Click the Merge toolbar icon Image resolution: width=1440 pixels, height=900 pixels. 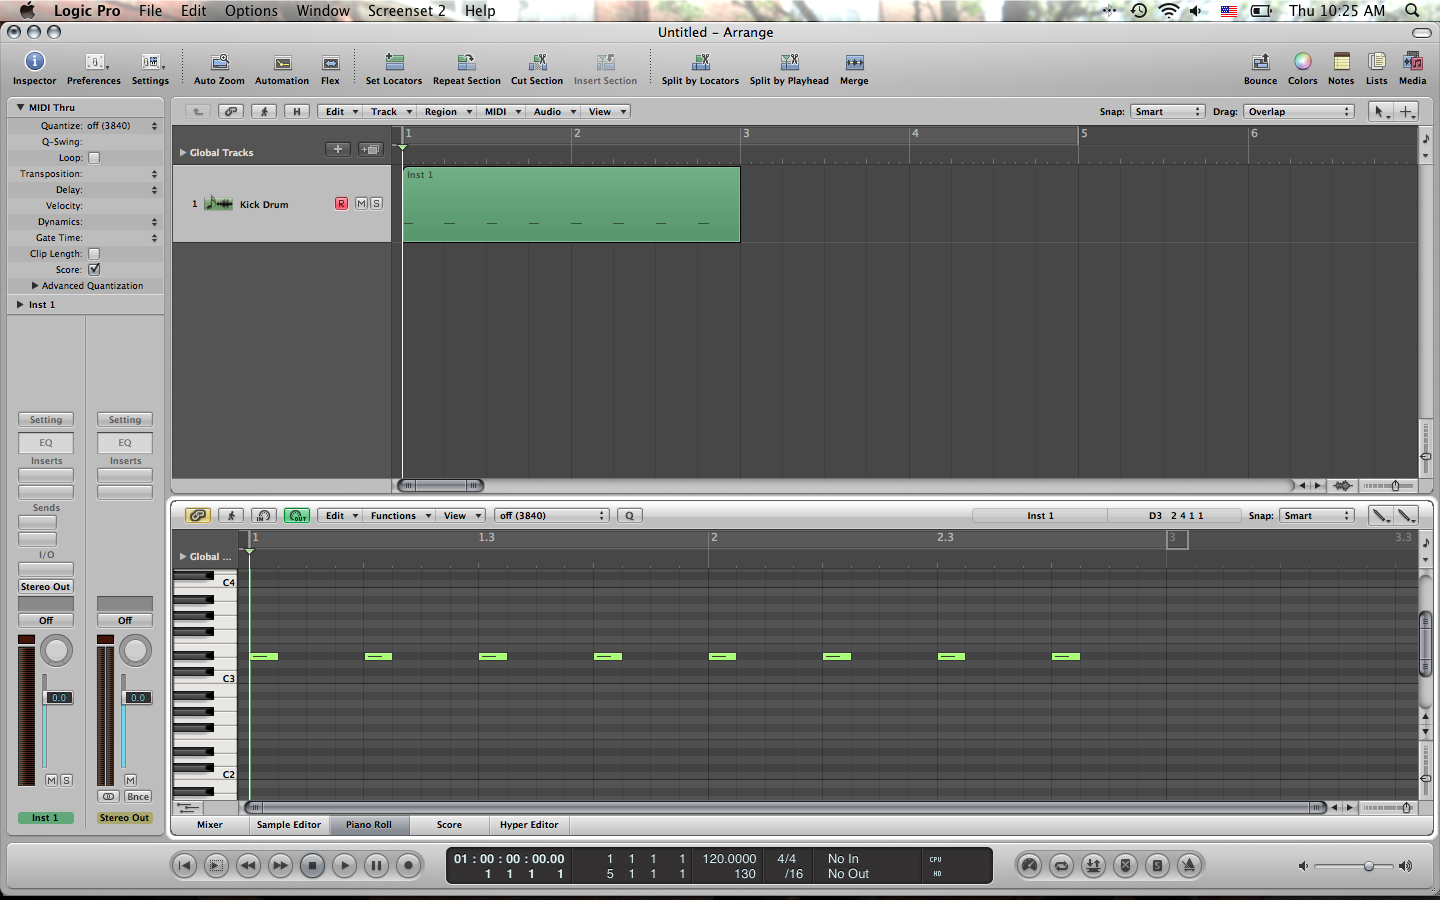854,68
